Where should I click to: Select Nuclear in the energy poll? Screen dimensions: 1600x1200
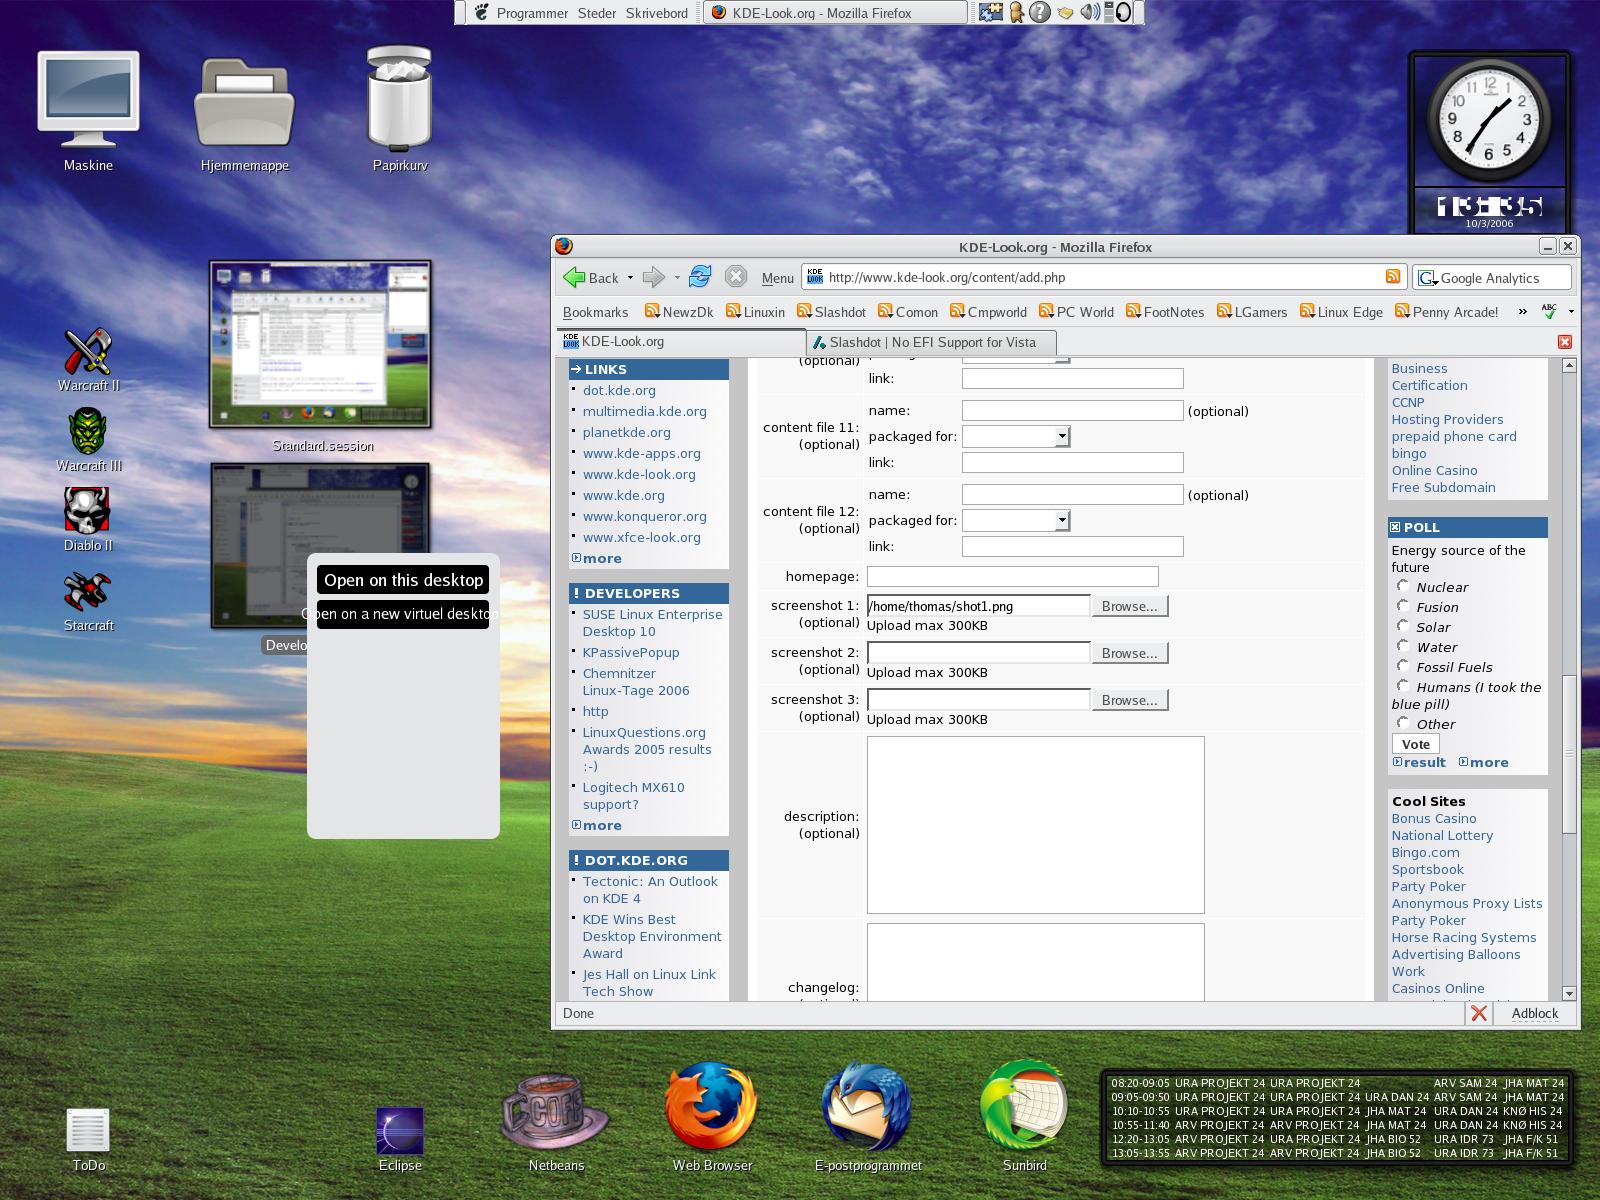coord(1403,587)
